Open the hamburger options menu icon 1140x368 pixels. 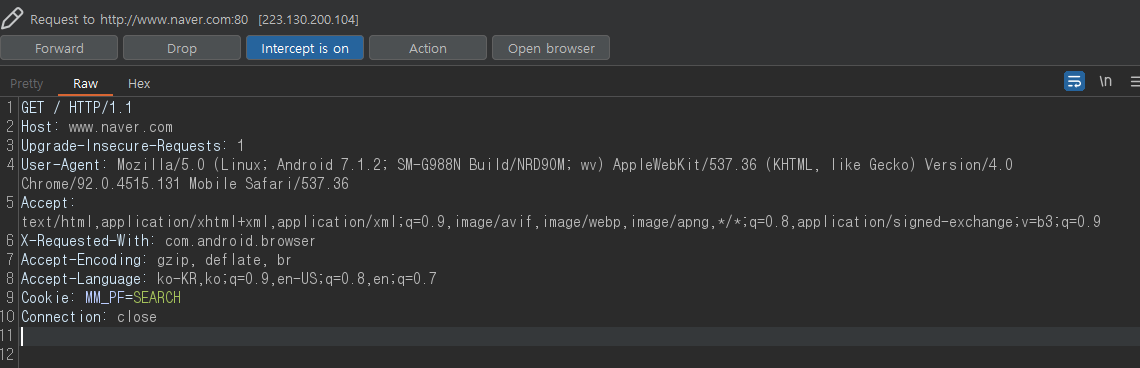(1135, 81)
